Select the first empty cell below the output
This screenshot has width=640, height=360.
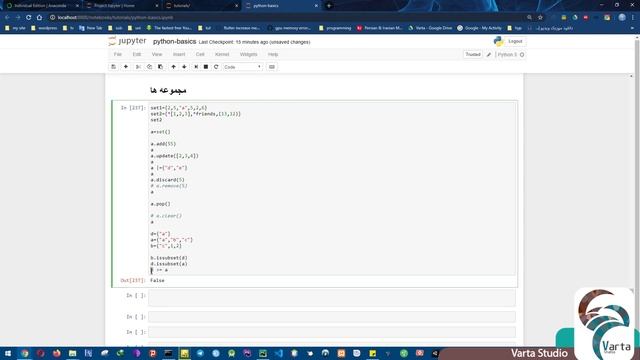pyautogui.click(x=332, y=298)
